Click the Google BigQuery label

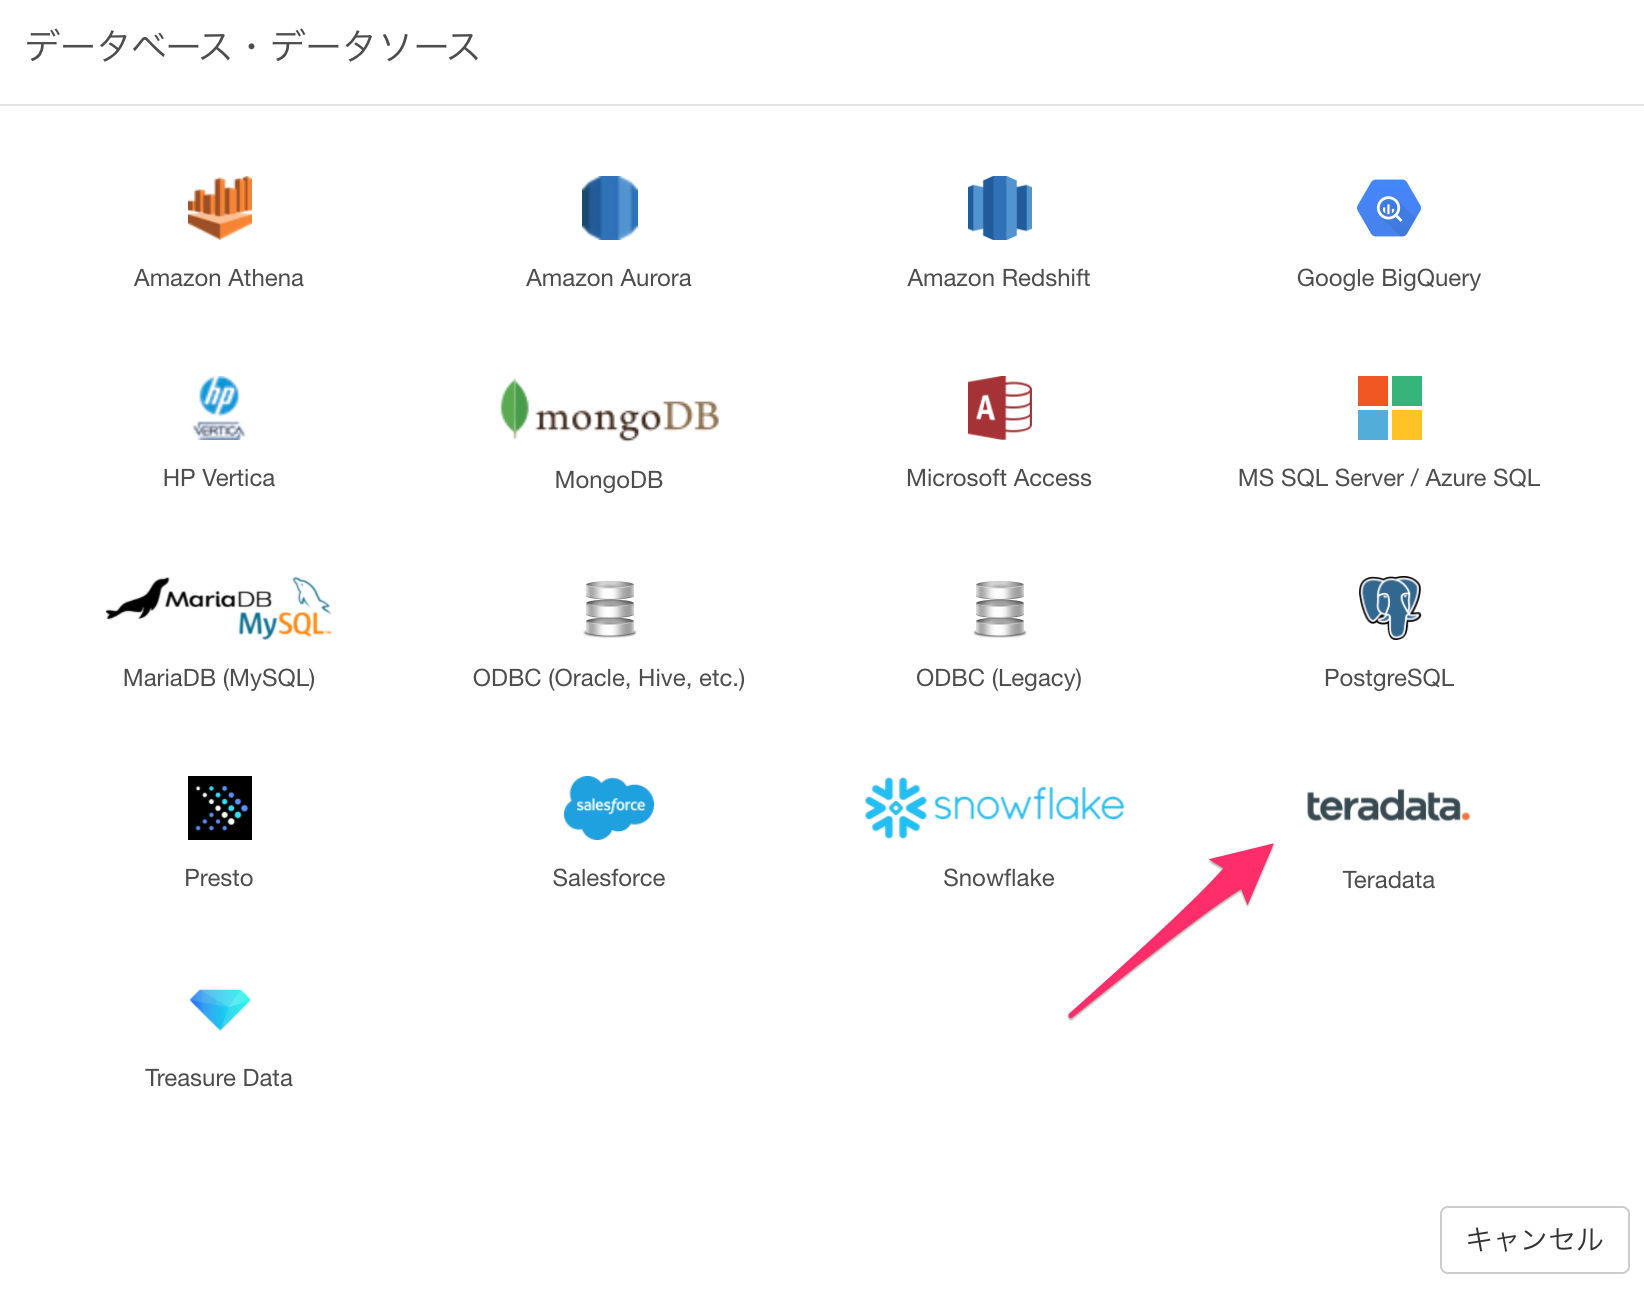1389,278
